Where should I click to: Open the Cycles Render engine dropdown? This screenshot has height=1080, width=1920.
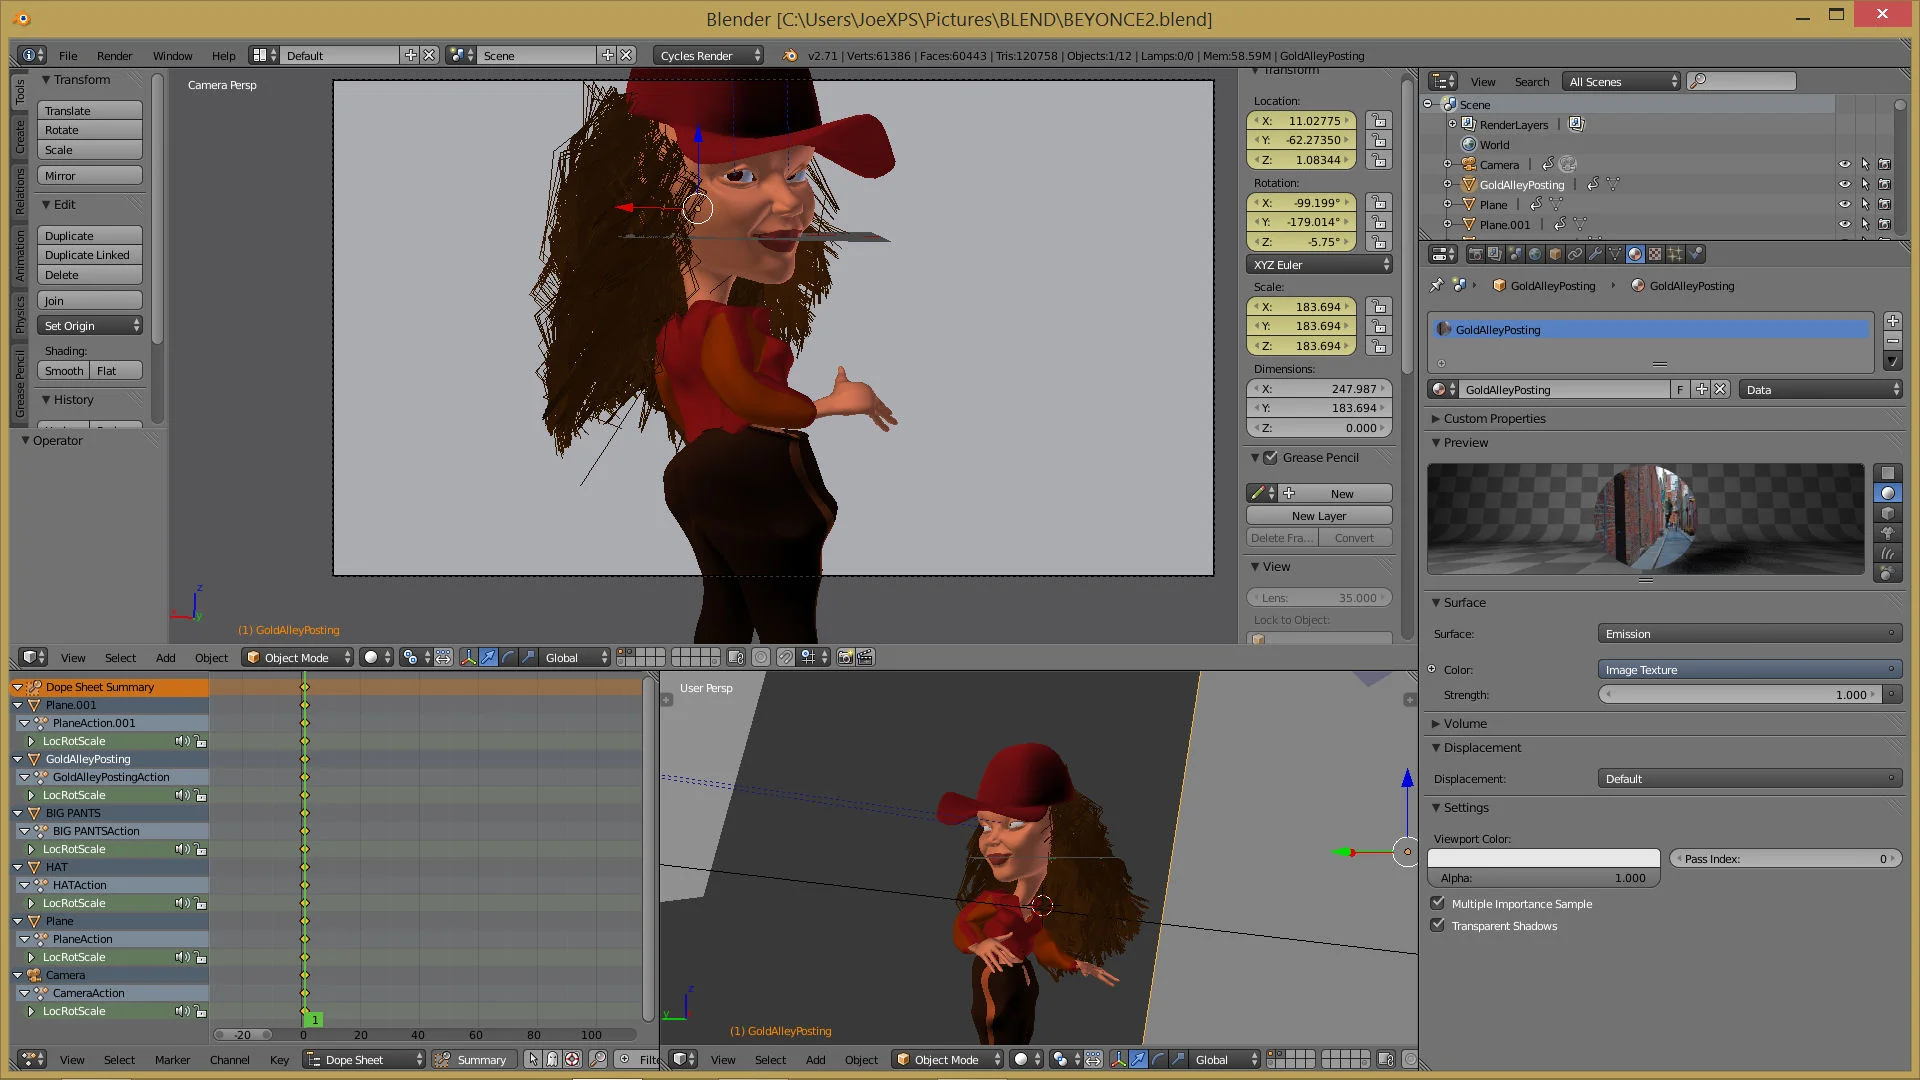coord(709,56)
